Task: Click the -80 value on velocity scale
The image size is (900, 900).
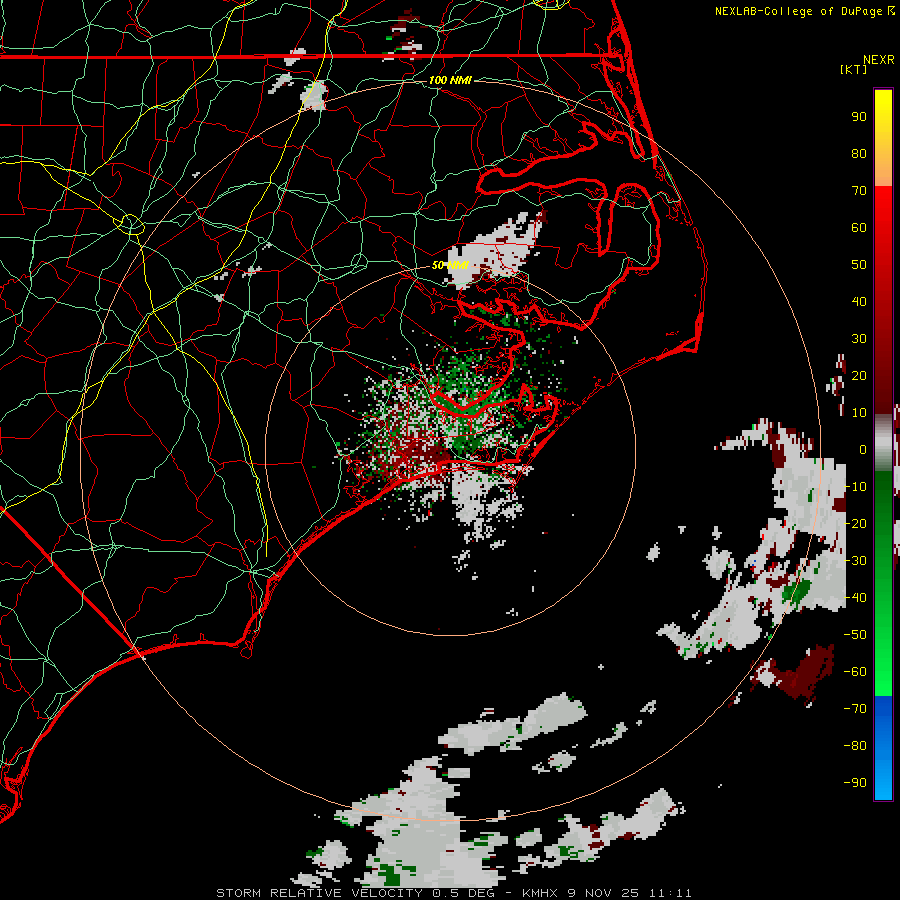Action: click(855, 746)
